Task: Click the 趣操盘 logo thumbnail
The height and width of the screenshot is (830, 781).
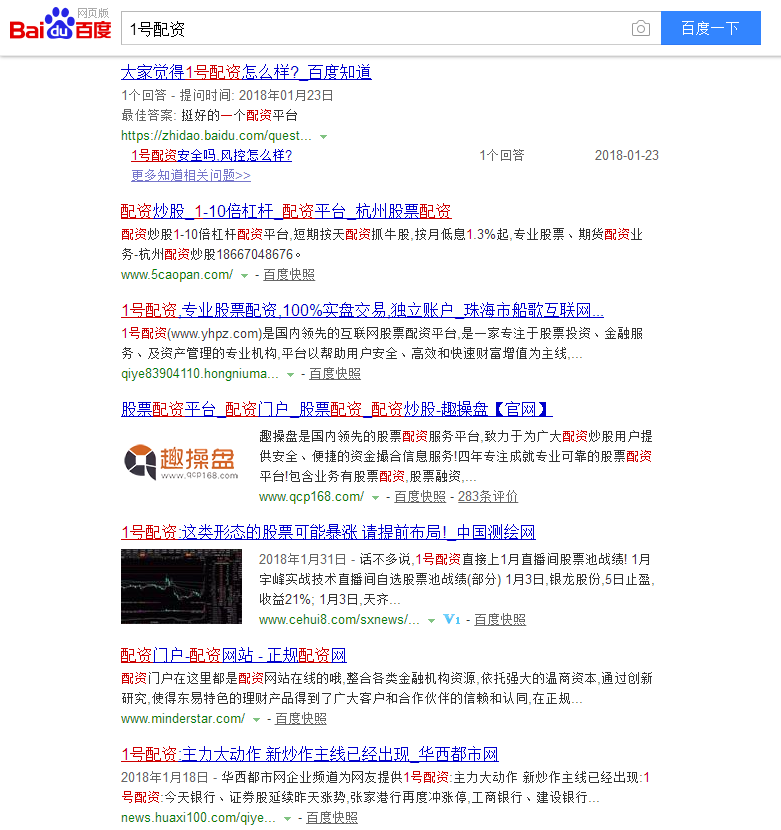Action: coord(181,462)
